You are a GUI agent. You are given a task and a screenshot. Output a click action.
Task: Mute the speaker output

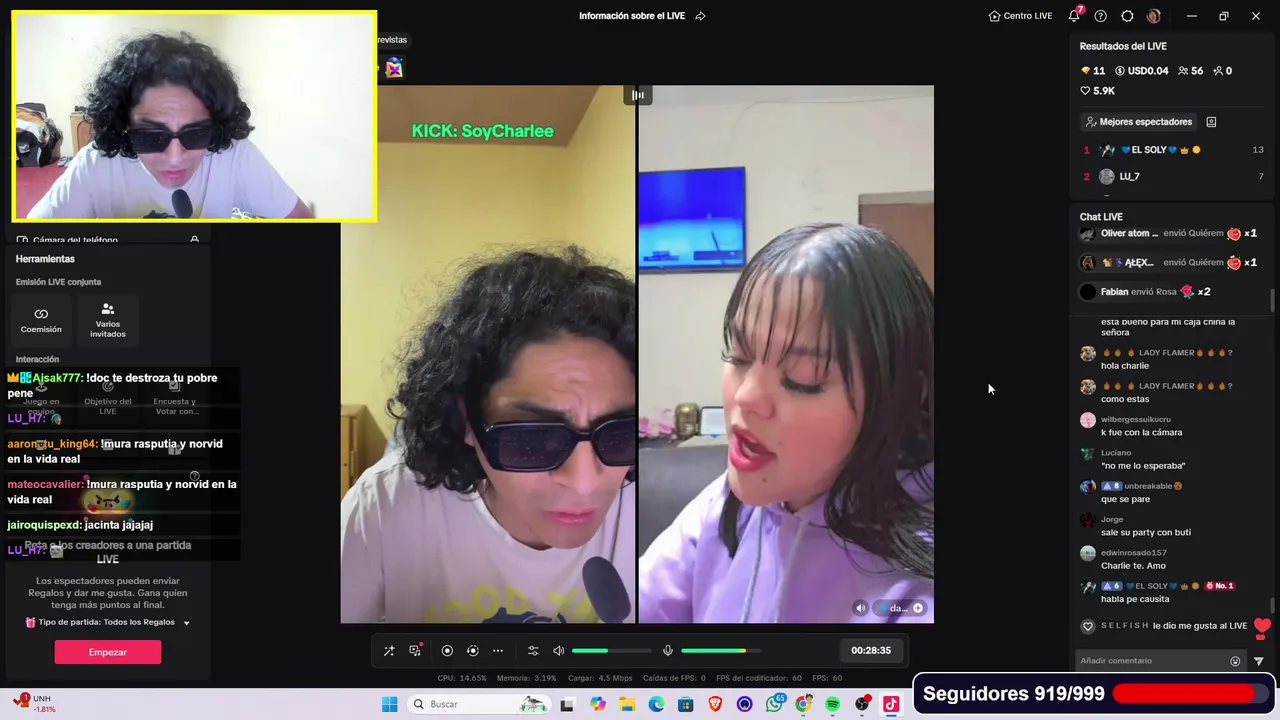559,651
